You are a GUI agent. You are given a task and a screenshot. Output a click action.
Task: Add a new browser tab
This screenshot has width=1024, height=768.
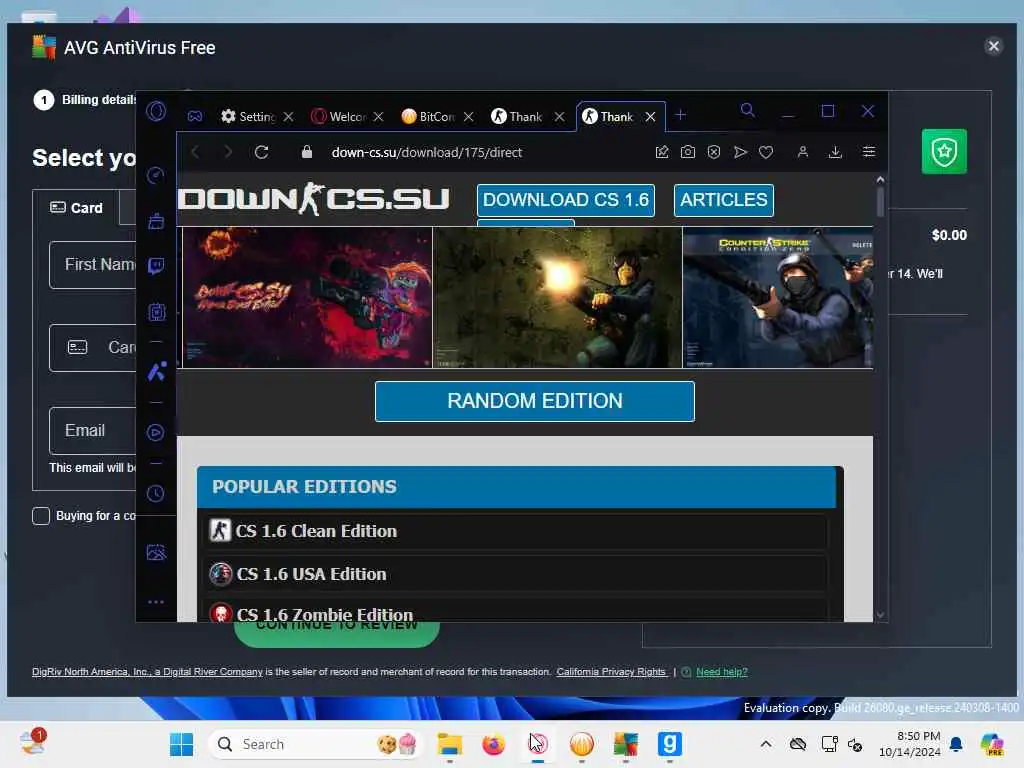(680, 115)
